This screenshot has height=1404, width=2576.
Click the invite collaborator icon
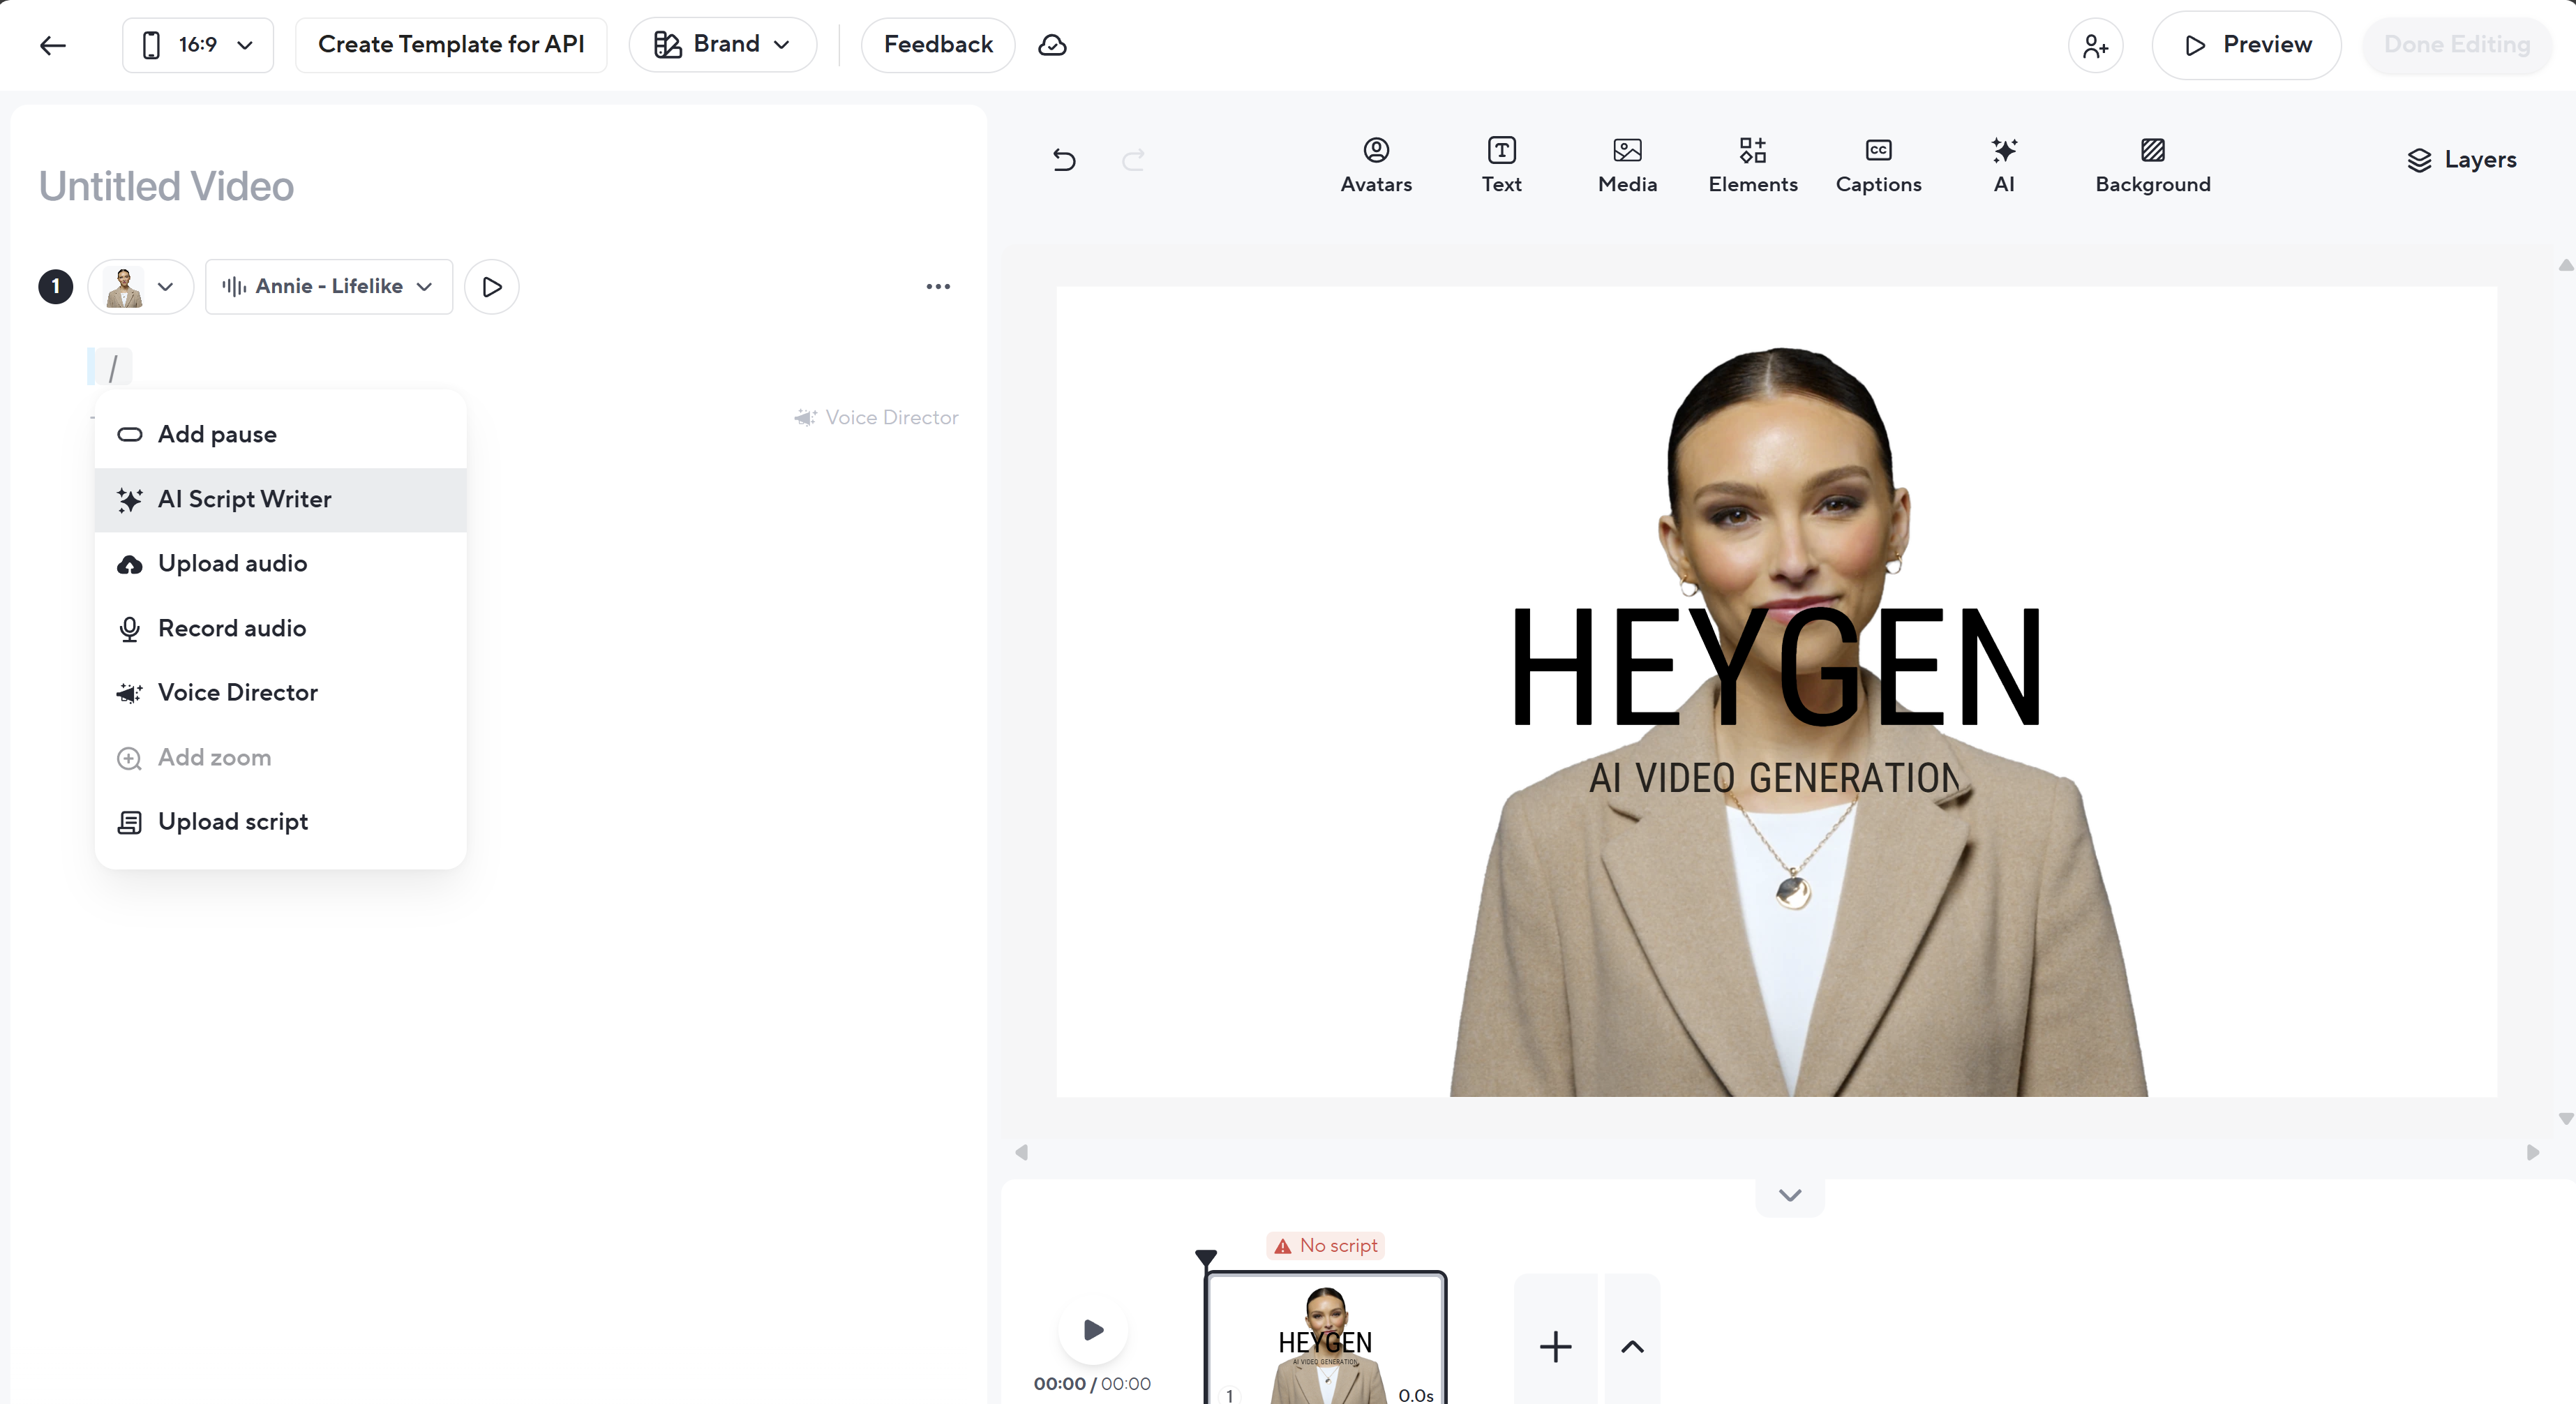pyautogui.click(x=2095, y=45)
